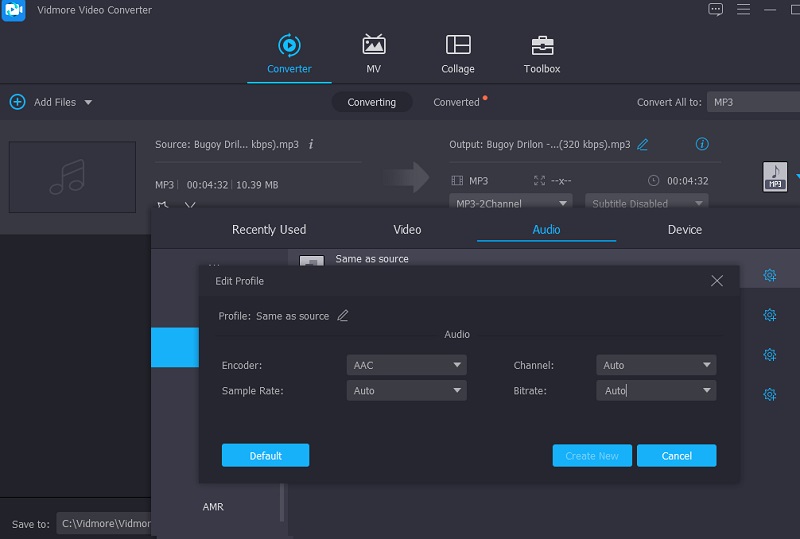Click the Add Files plus icon
Screen dimensions: 800x539
pos(17,102)
